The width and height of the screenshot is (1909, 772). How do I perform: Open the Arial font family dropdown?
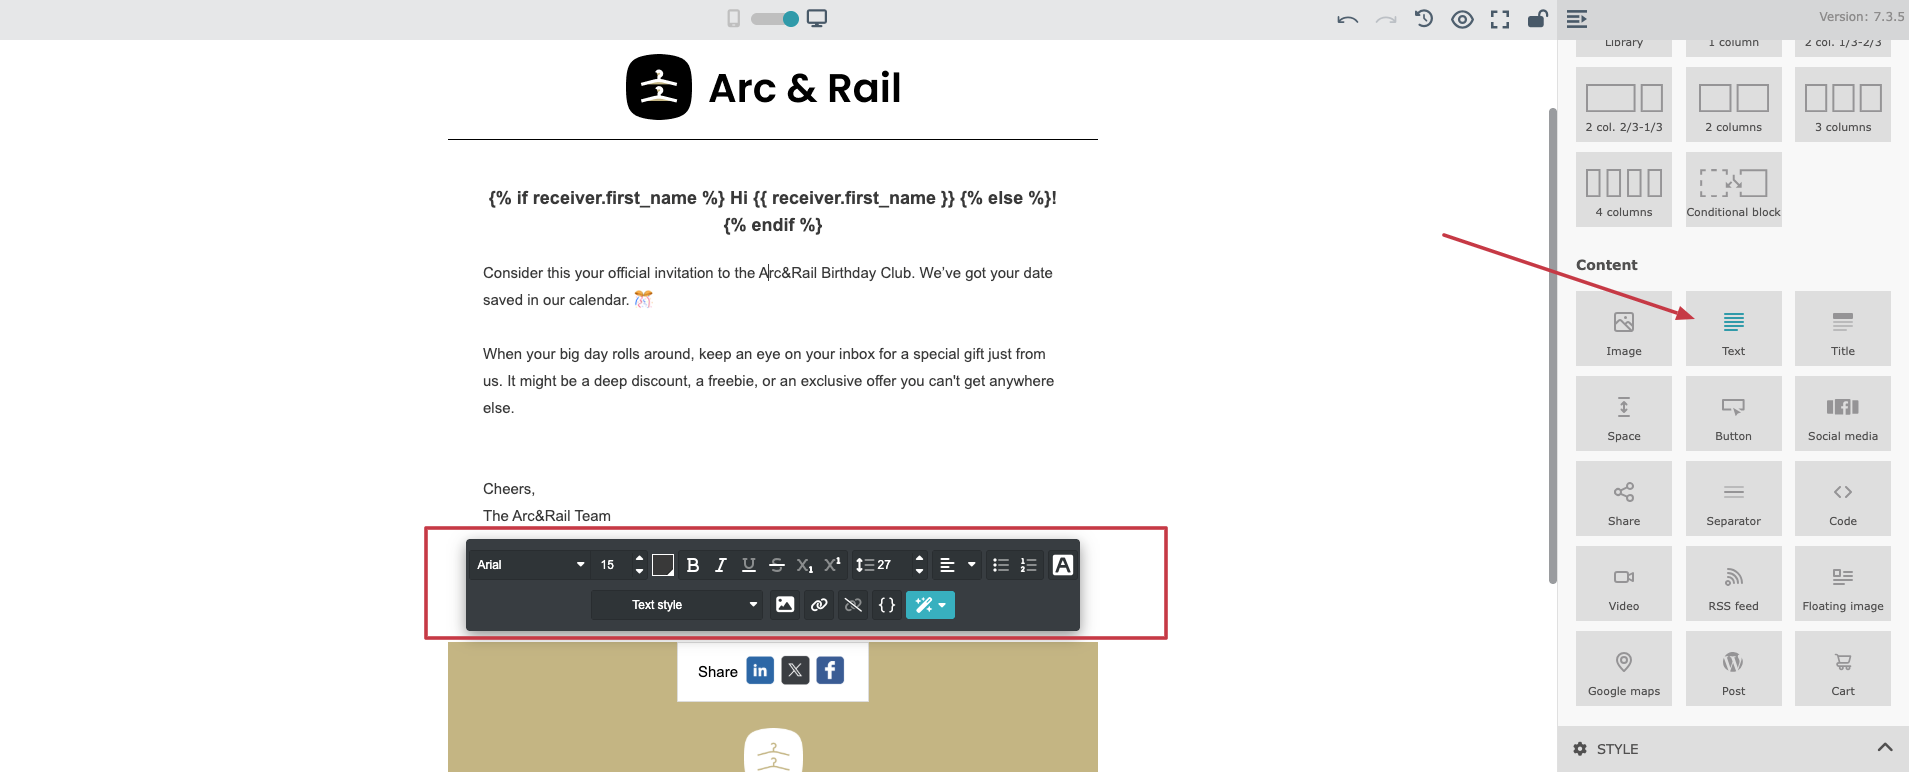[x=530, y=565]
